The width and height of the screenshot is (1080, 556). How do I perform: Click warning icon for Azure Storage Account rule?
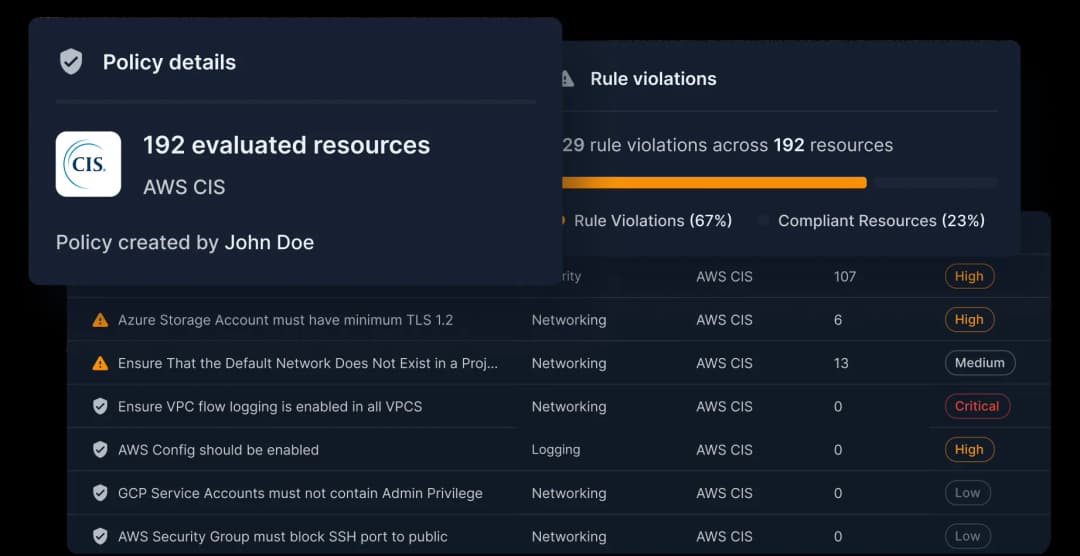pos(100,320)
